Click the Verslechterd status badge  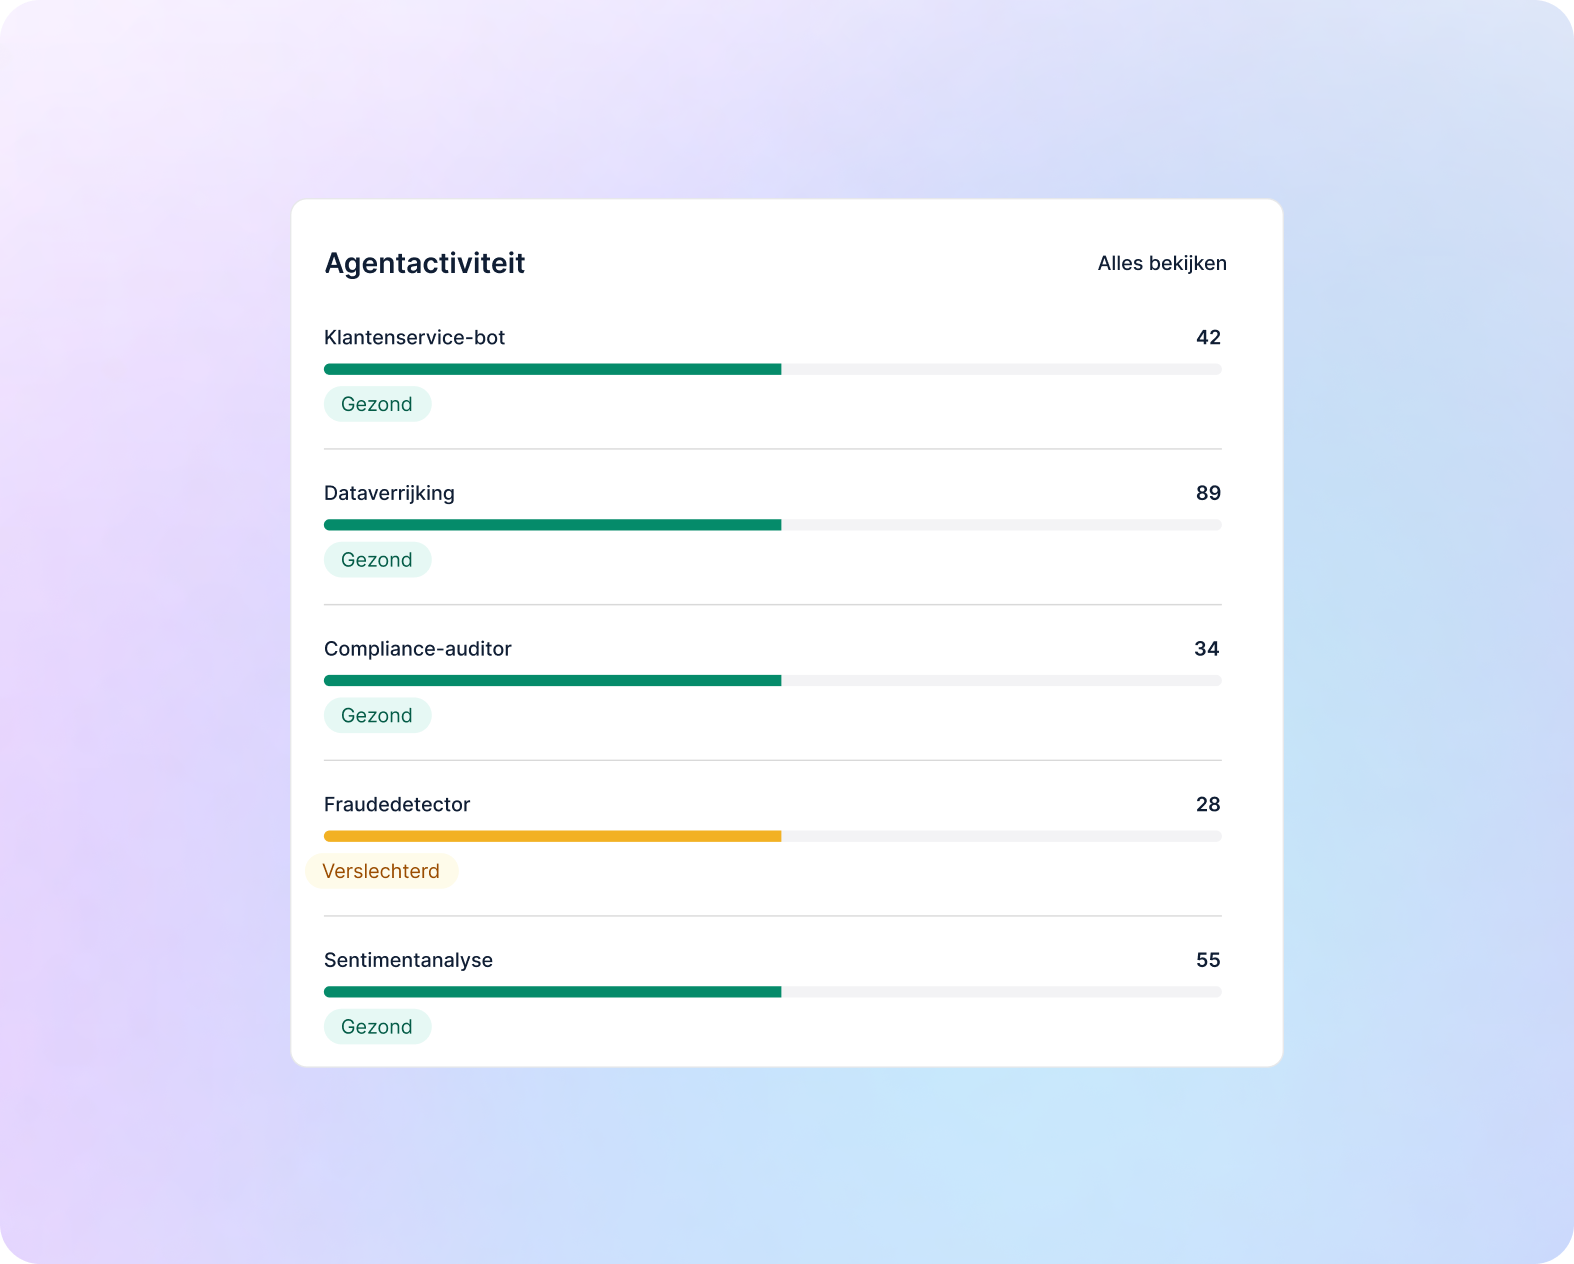381,871
